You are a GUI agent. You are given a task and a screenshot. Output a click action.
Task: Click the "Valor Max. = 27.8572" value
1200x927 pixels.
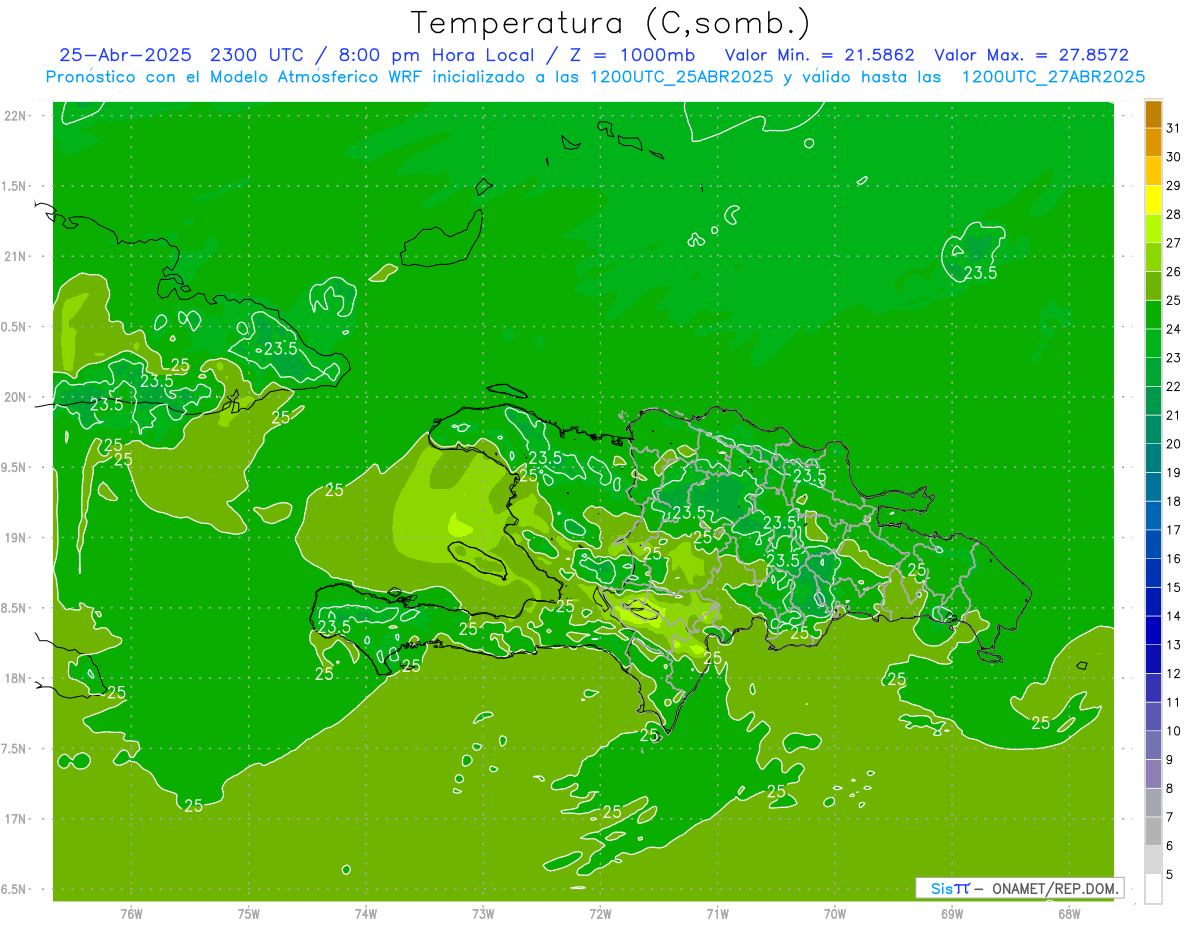1031,55
